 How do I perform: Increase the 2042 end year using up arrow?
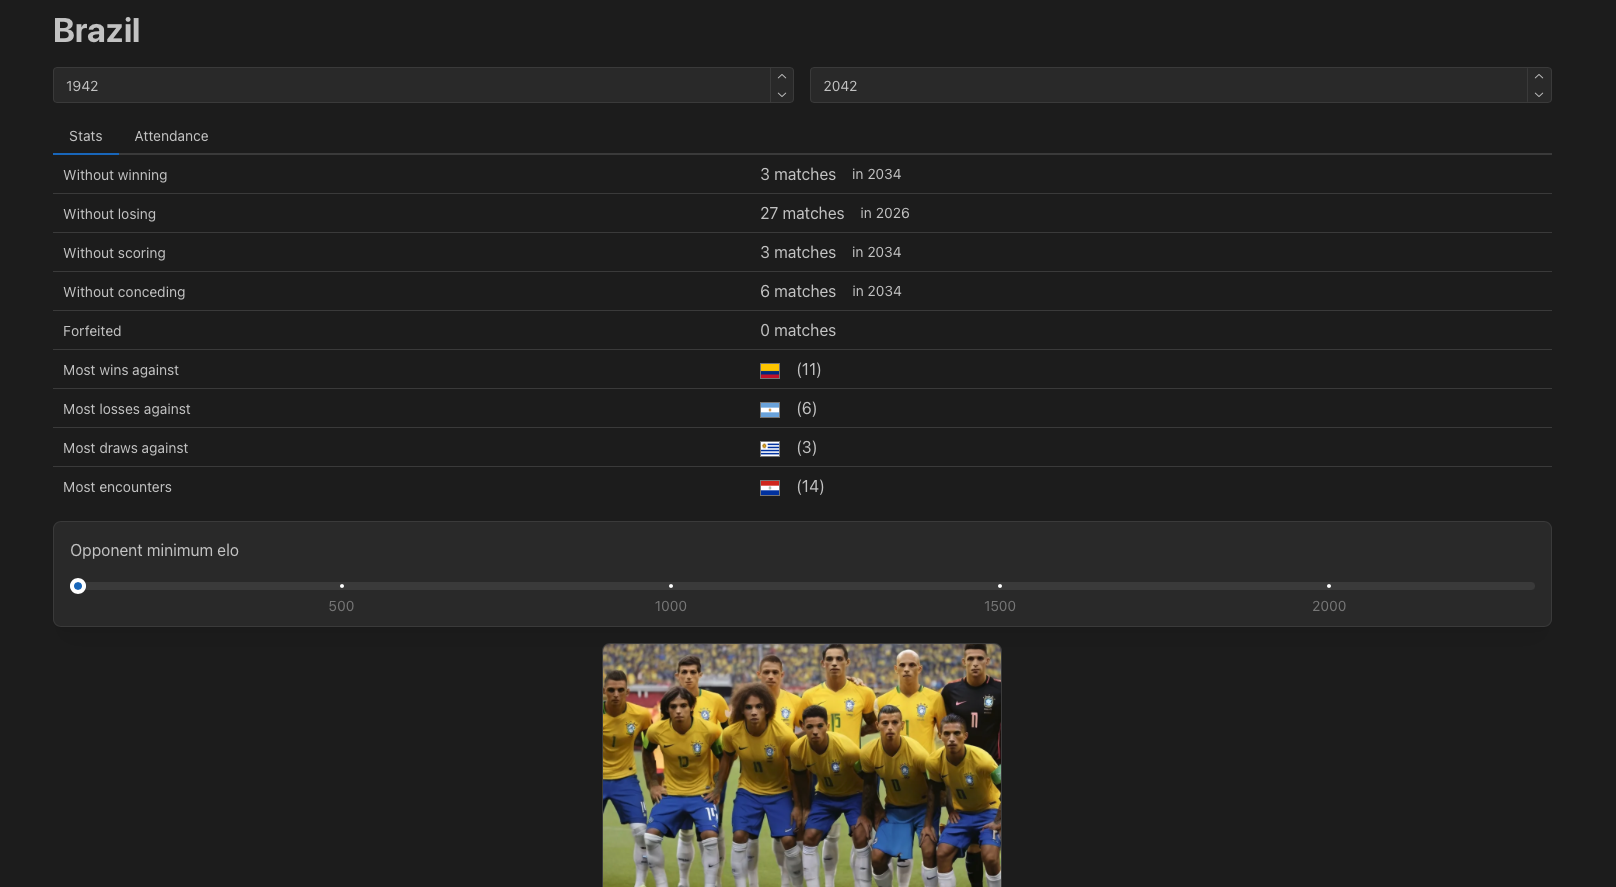point(1538,77)
